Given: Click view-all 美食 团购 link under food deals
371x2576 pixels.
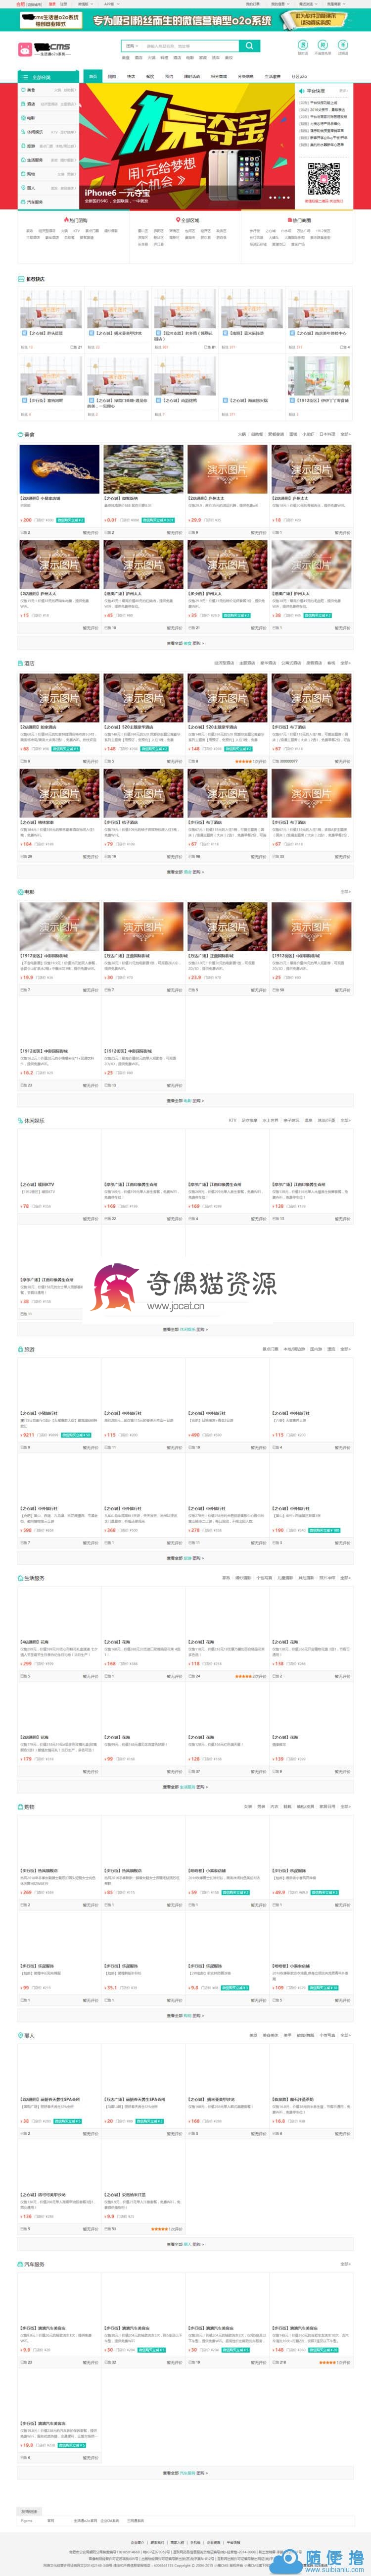Looking at the screenshot, I should click(185, 643).
